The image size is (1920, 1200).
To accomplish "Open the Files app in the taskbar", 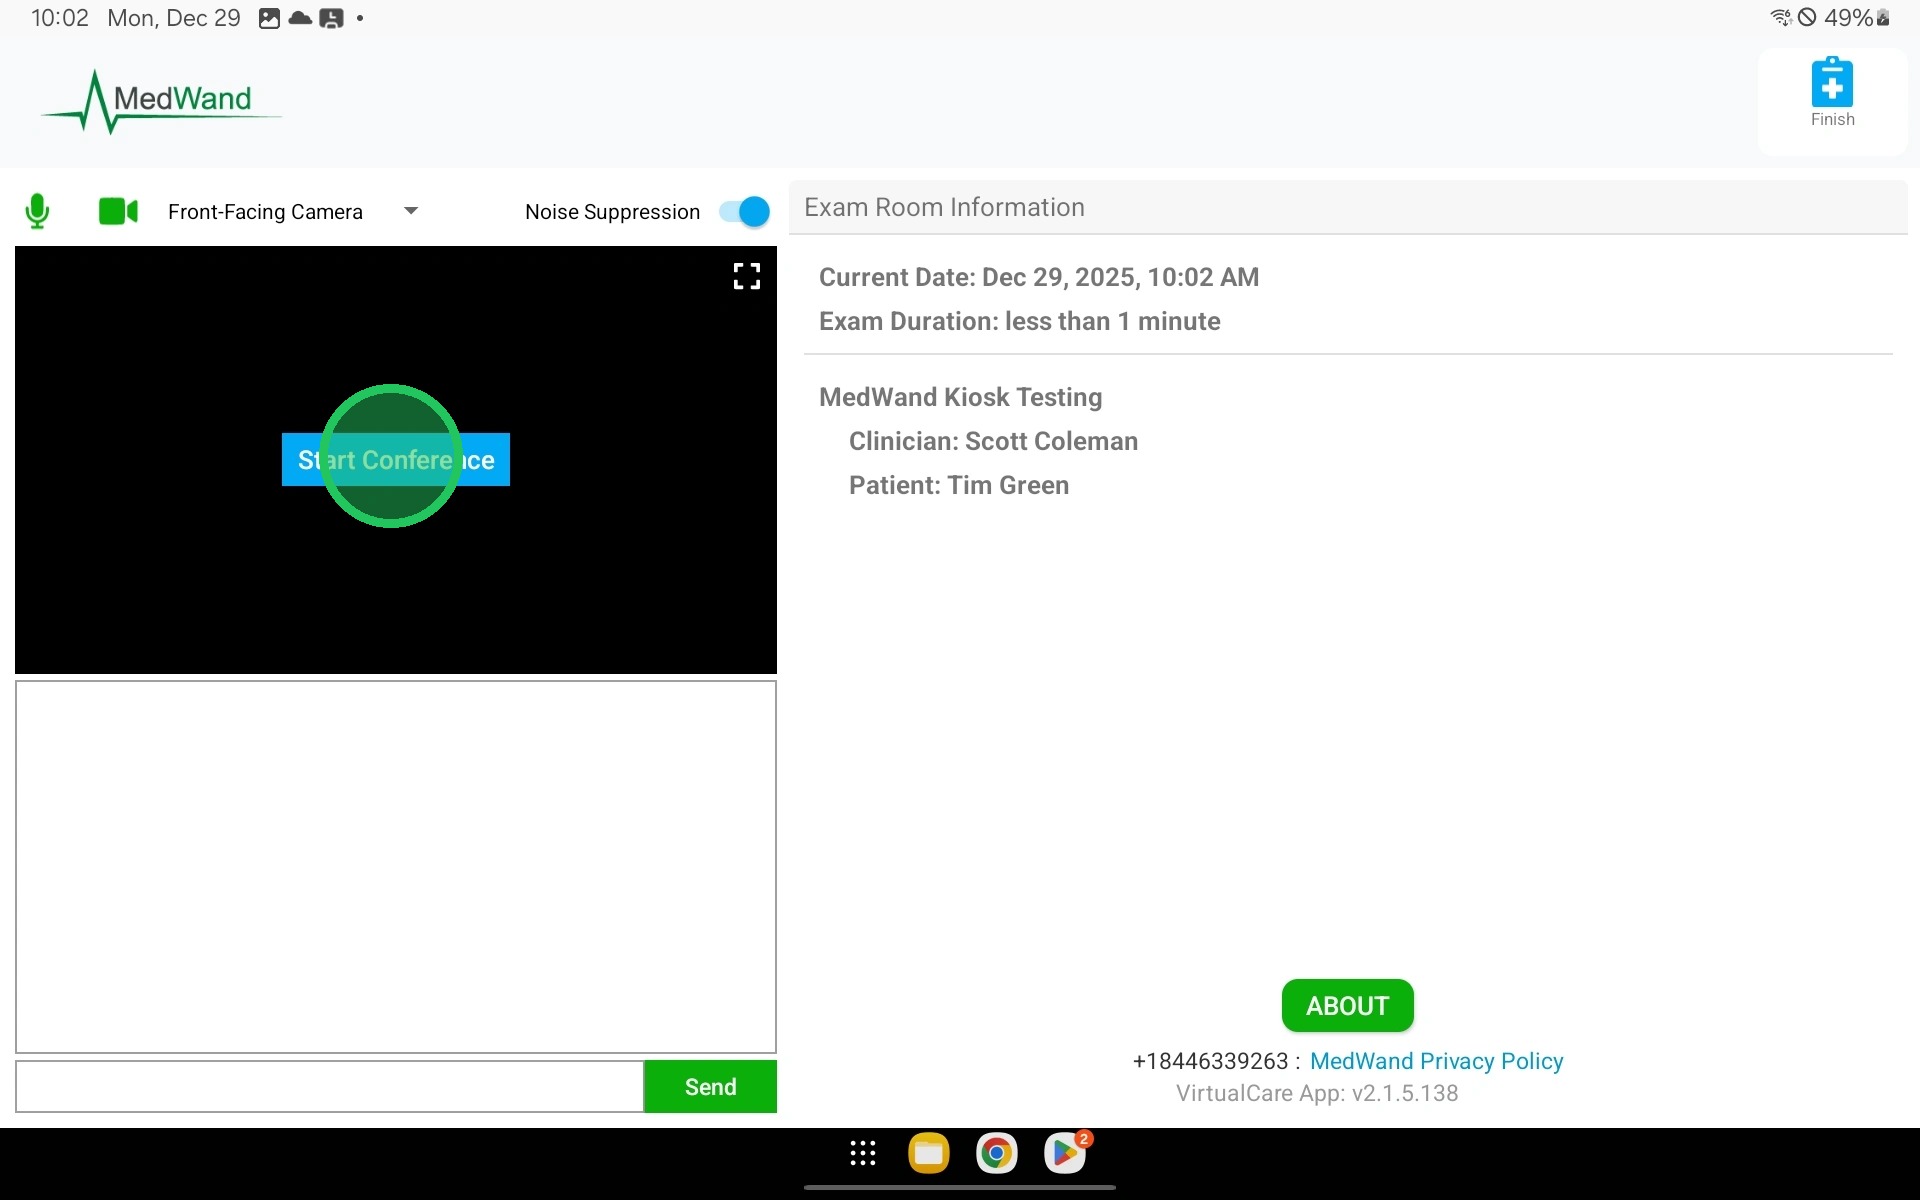I will pyautogui.click(x=928, y=1153).
